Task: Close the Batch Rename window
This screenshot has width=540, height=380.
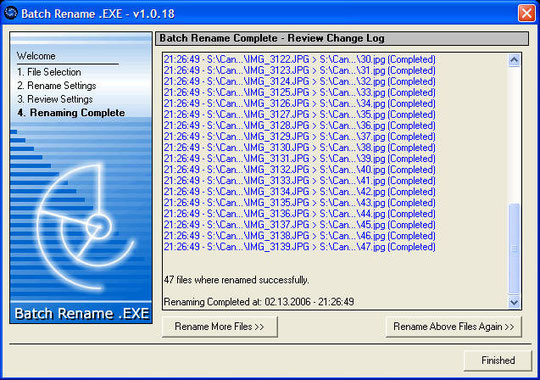Action: [x=527, y=13]
